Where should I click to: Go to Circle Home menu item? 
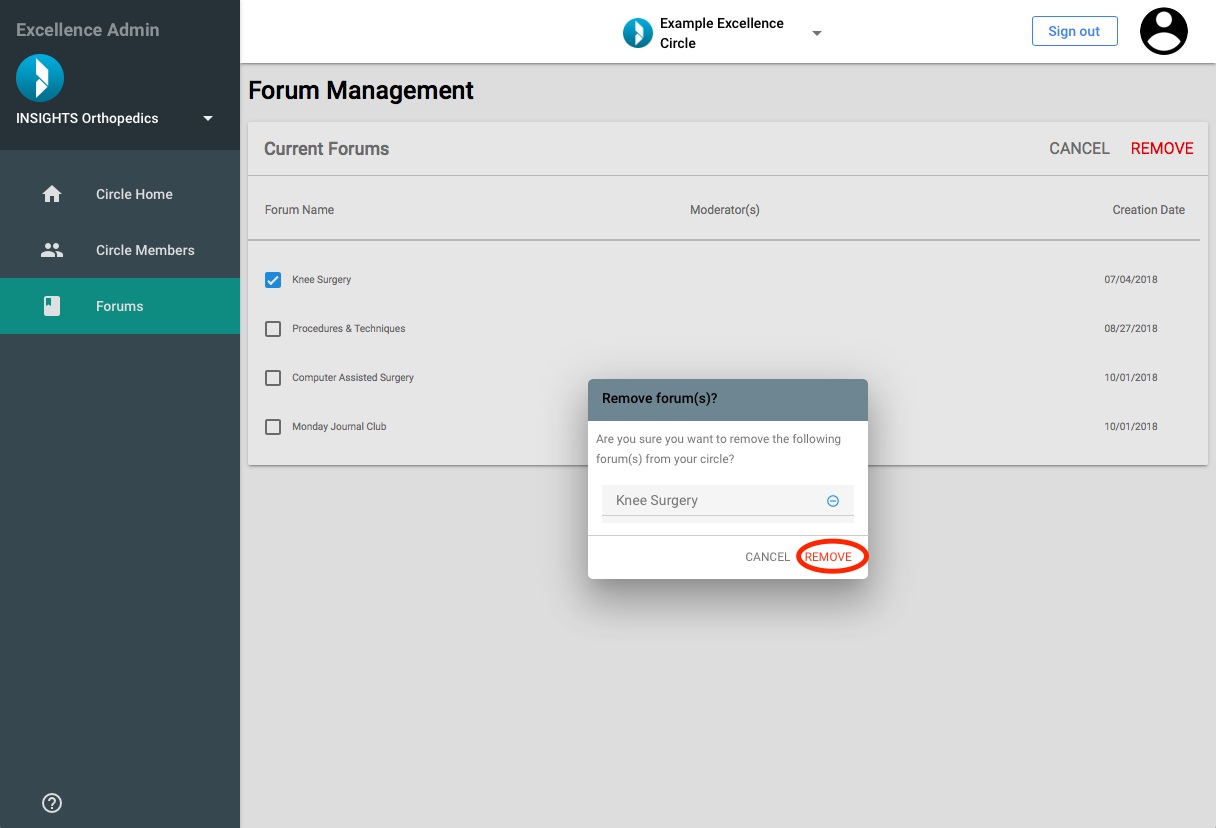[x=120, y=194]
